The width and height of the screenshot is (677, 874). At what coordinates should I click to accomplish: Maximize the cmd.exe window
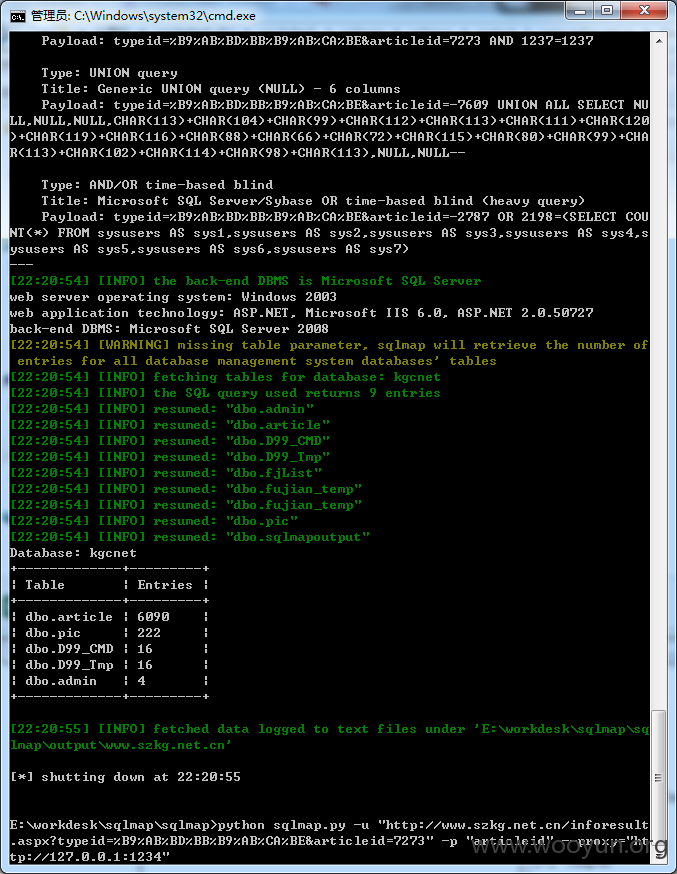(x=607, y=10)
